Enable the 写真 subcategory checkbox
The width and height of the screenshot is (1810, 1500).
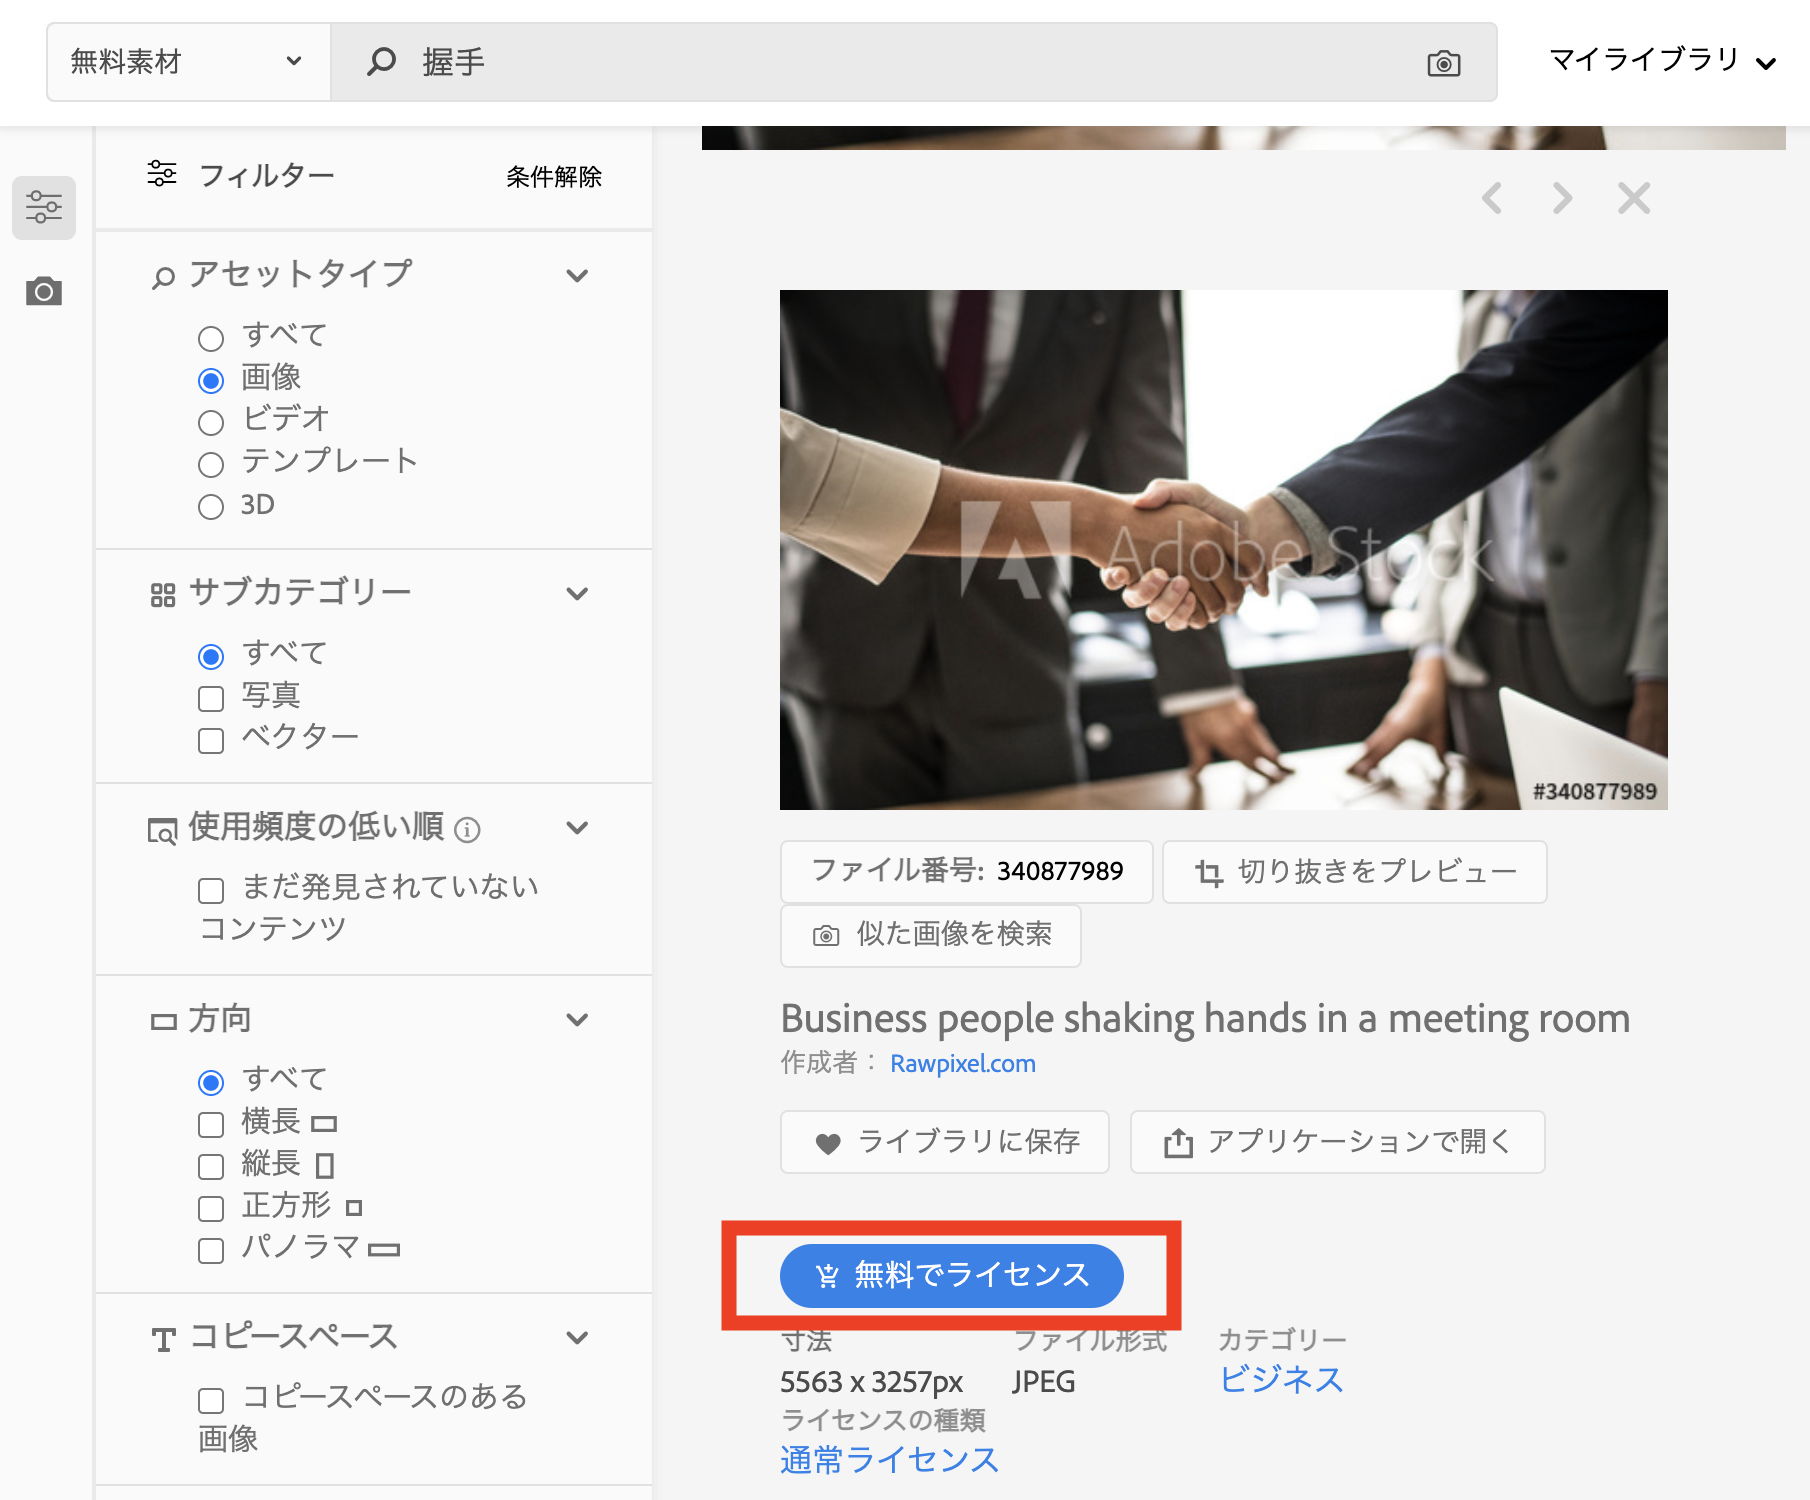click(x=211, y=699)
